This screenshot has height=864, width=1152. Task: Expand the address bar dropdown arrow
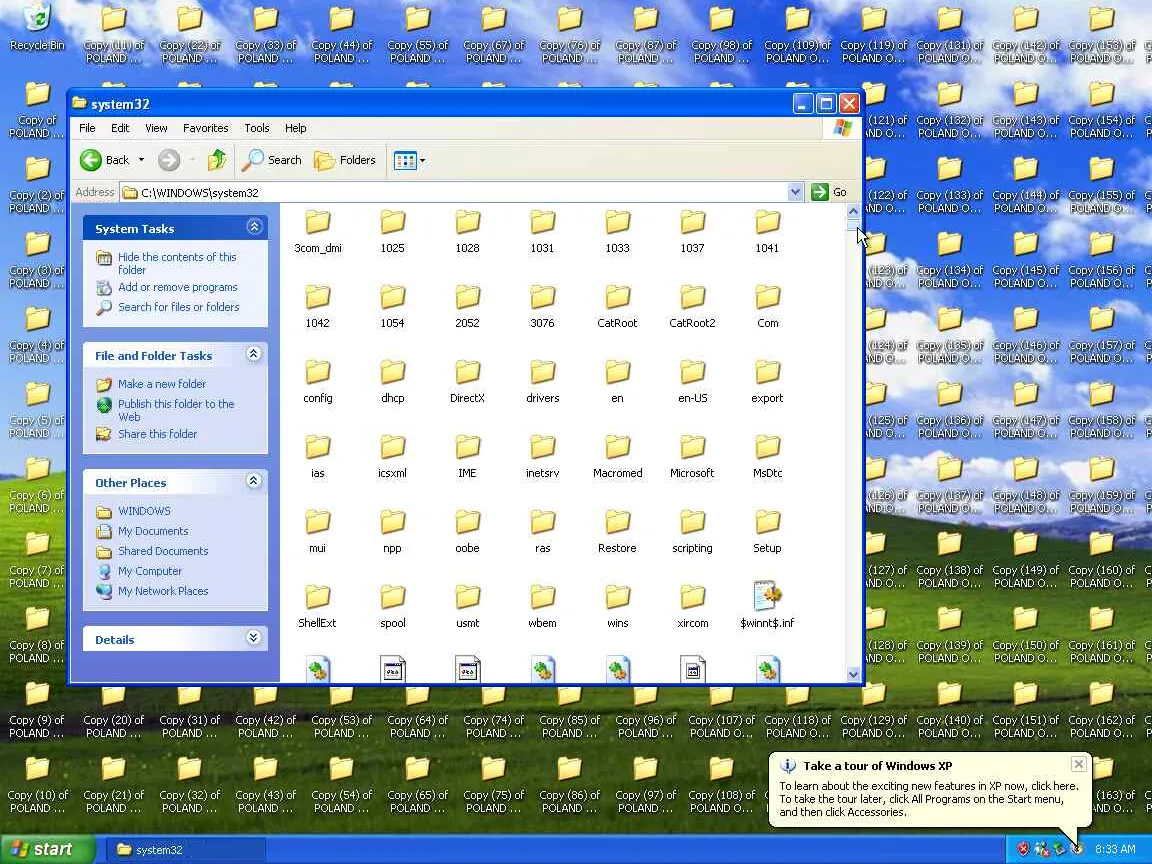(x=796, y=192)
